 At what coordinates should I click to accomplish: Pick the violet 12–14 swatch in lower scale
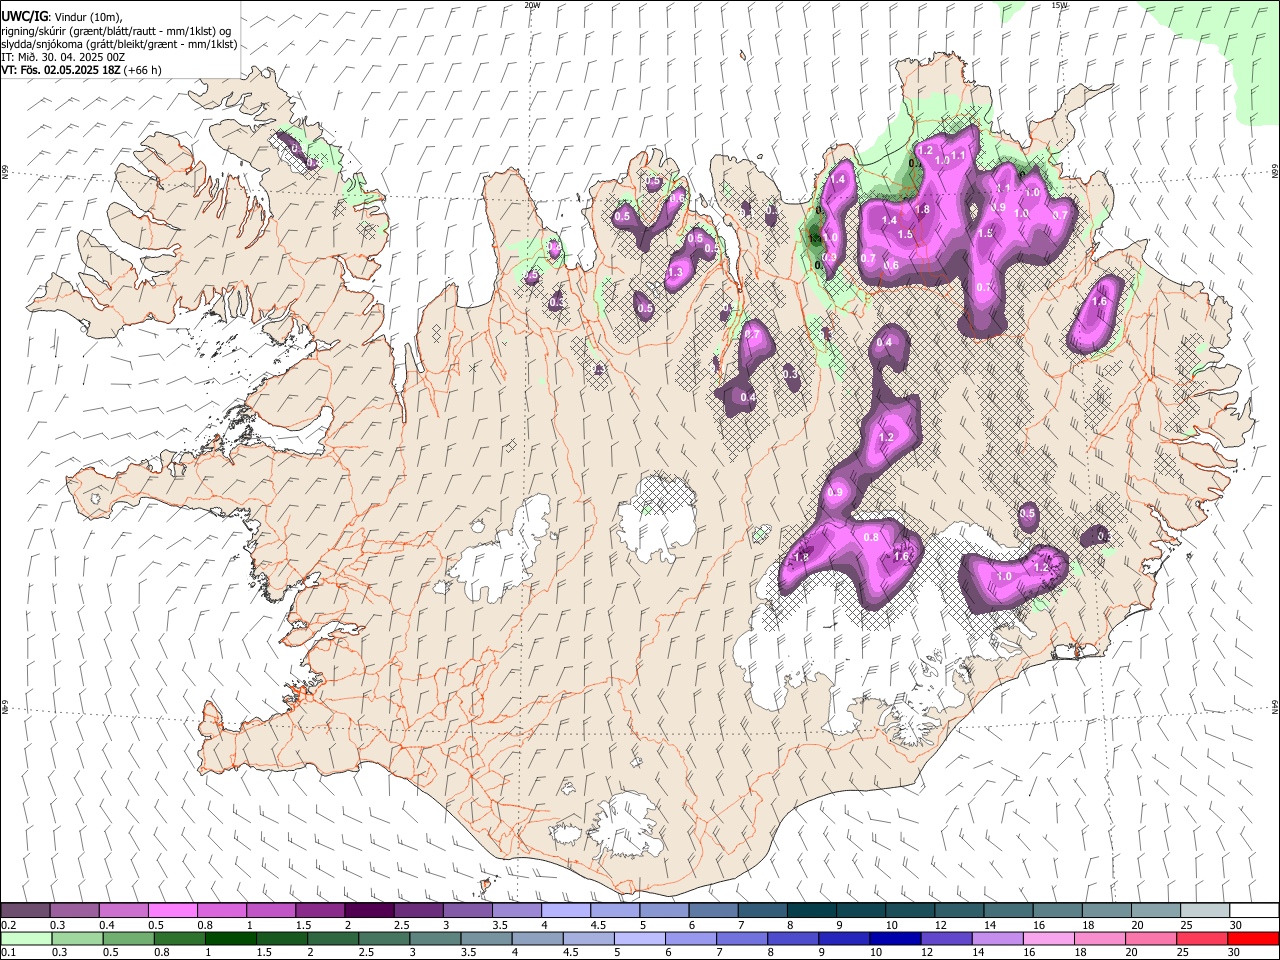pyautogui.click(x=946, y=938)
